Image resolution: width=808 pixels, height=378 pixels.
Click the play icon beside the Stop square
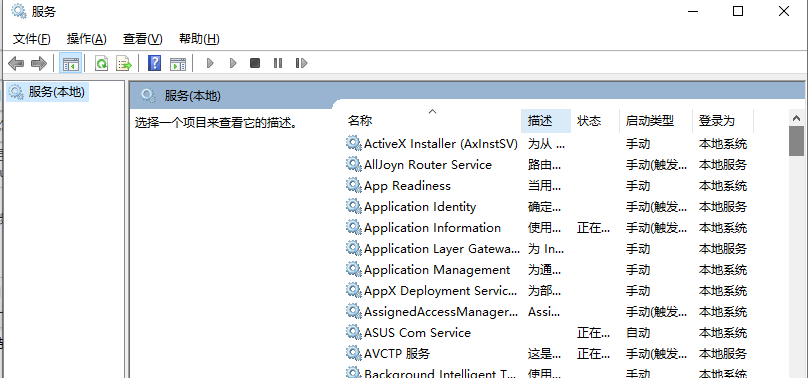[x=233, y=63]
